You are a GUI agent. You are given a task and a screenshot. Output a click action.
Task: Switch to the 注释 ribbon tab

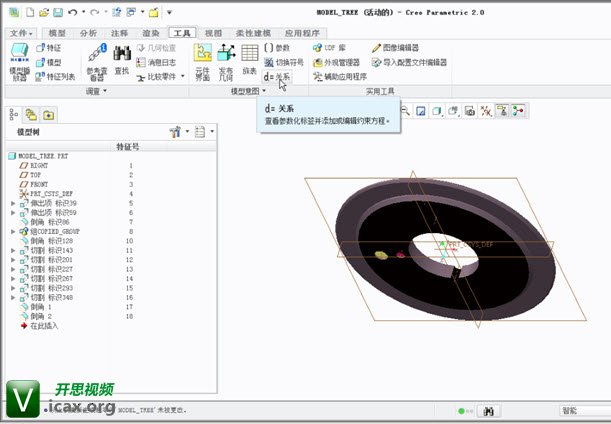point(119,33)
